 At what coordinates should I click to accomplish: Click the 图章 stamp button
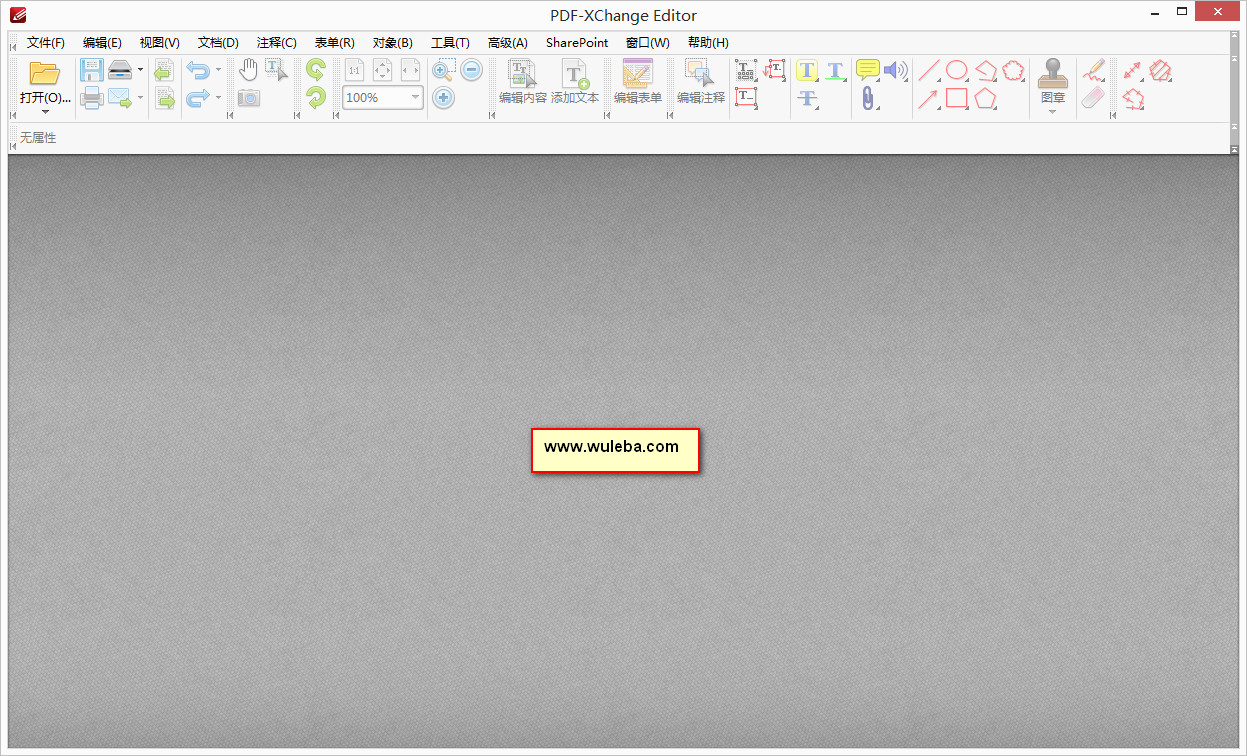coord(1052,80)
